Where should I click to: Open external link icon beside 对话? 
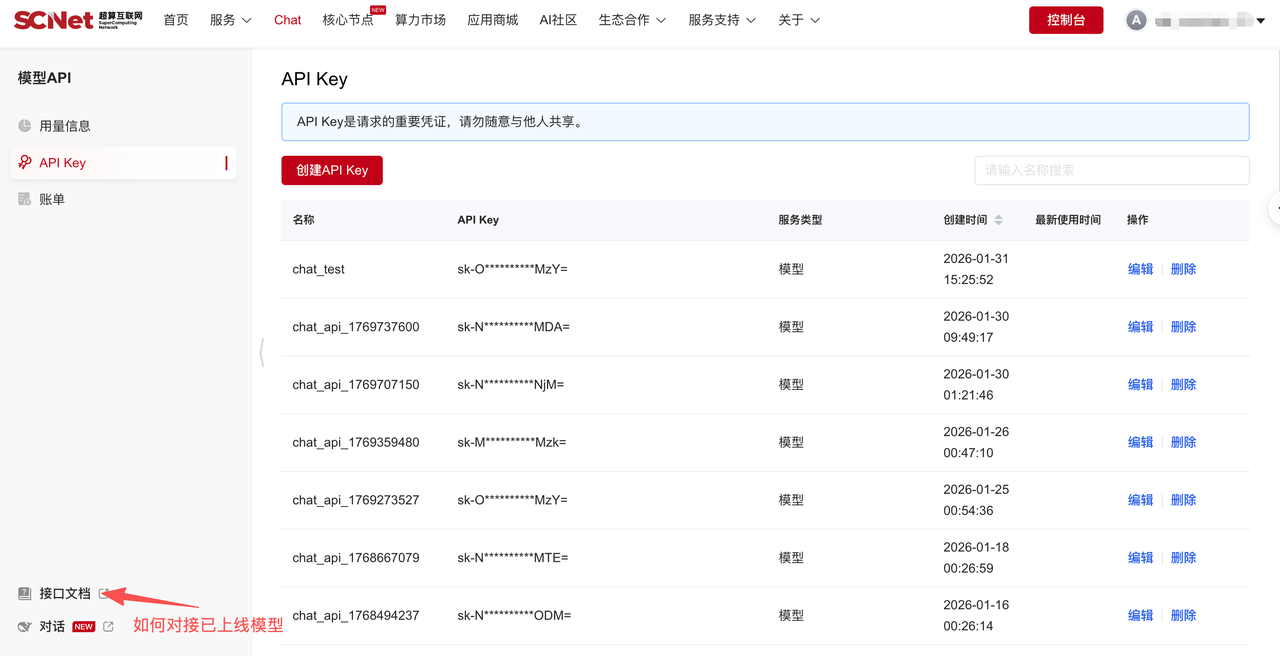pos(109,627)
